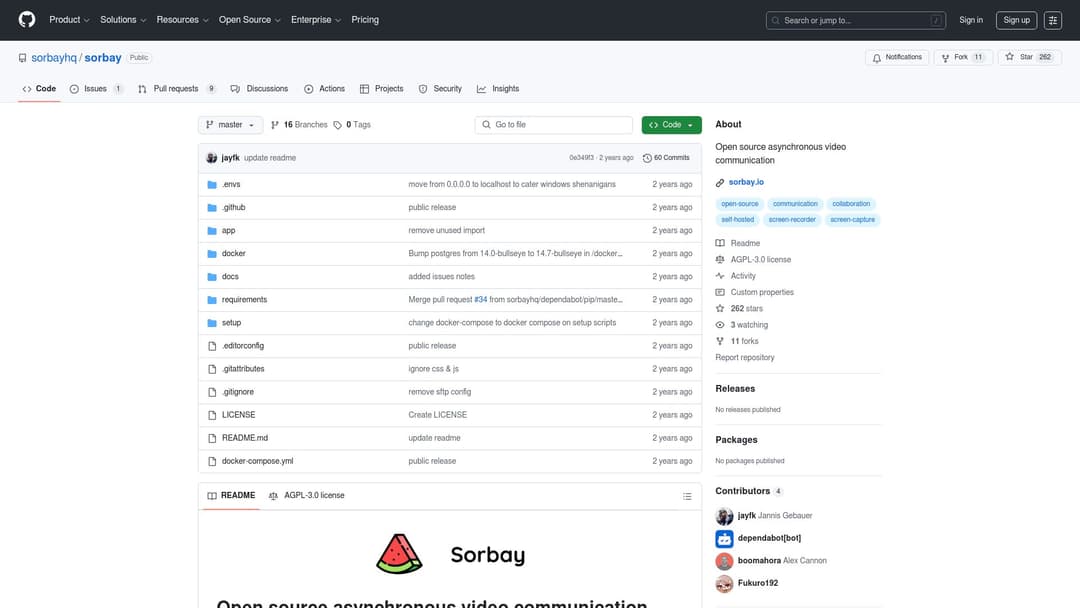Go to the GitHub home logo
The height and width of the screenshot is (608, 1080).
click(x=27, y=19)
